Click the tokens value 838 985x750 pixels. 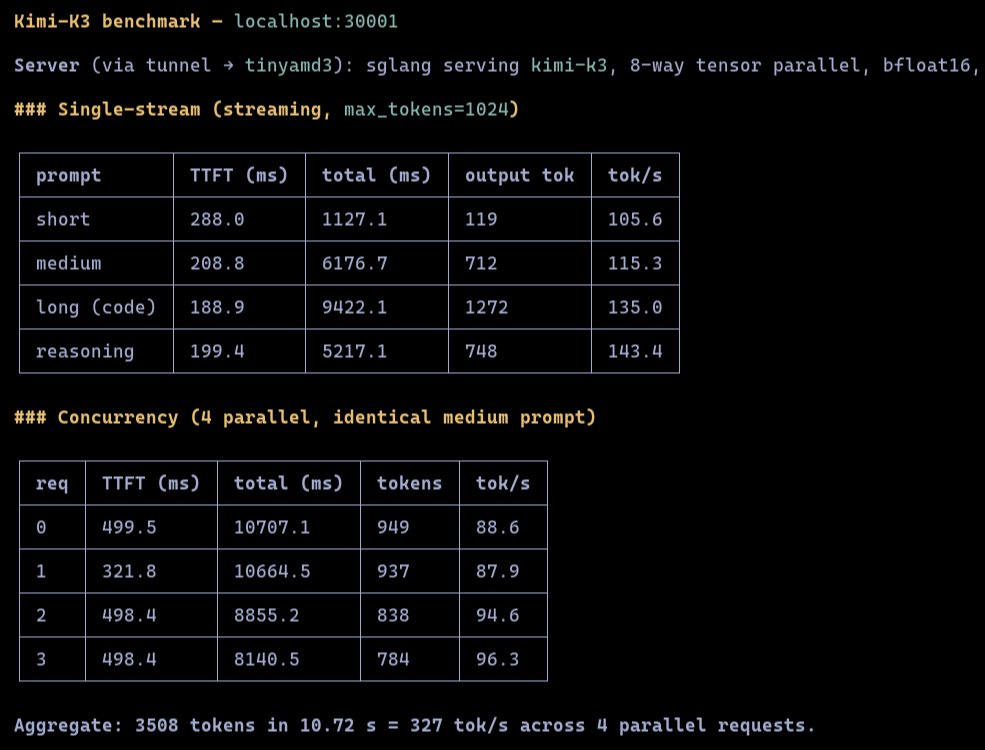(393, 615)
